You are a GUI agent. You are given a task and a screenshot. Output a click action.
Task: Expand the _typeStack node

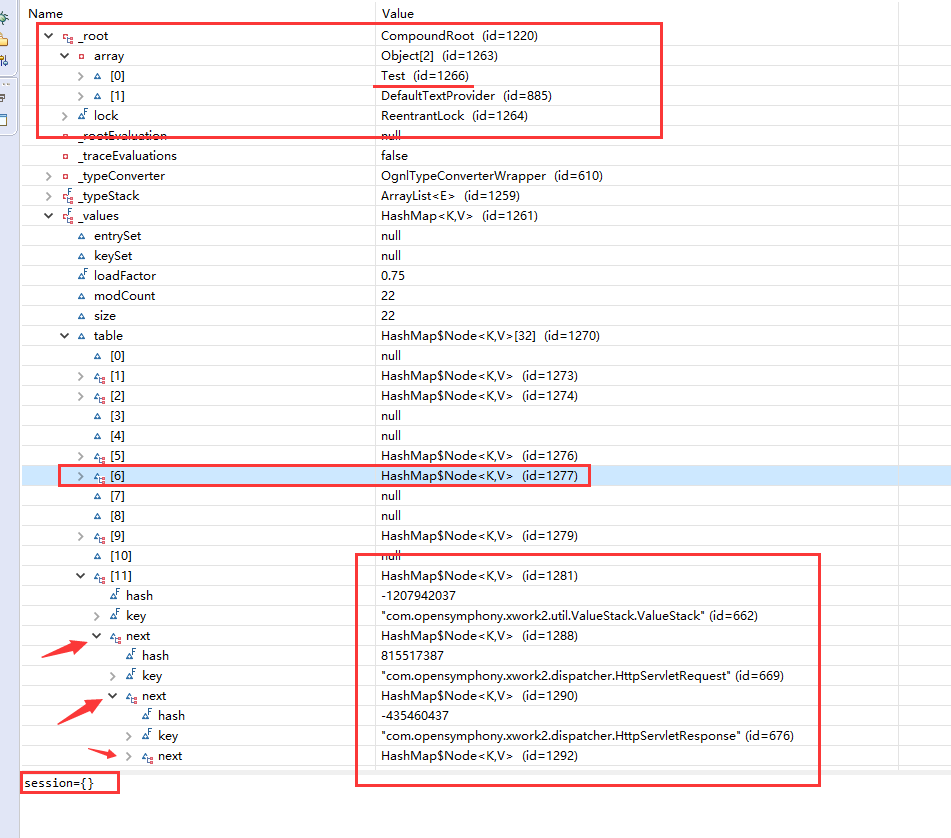(x=49, y=196)
